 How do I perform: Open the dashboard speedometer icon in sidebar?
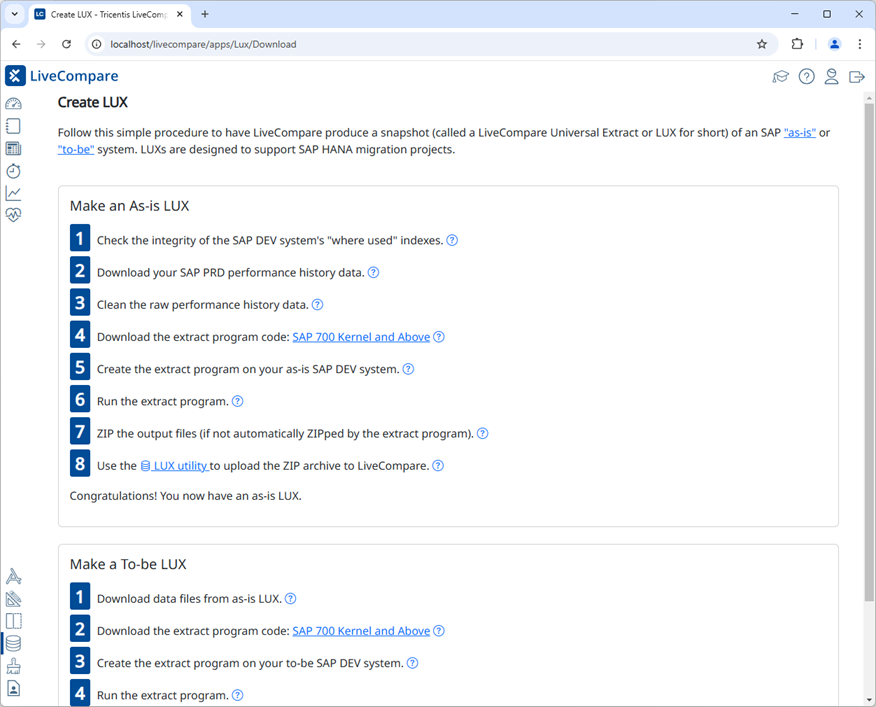[x=13, y=103]
